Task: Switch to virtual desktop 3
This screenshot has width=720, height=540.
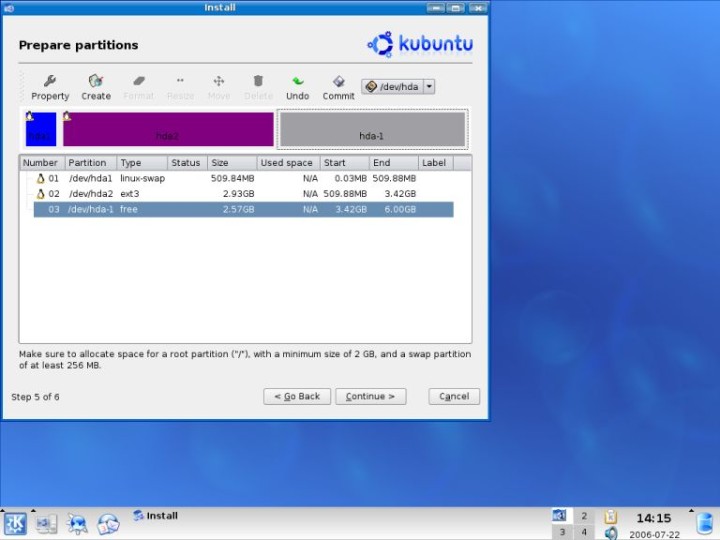Action: point(562,532)
